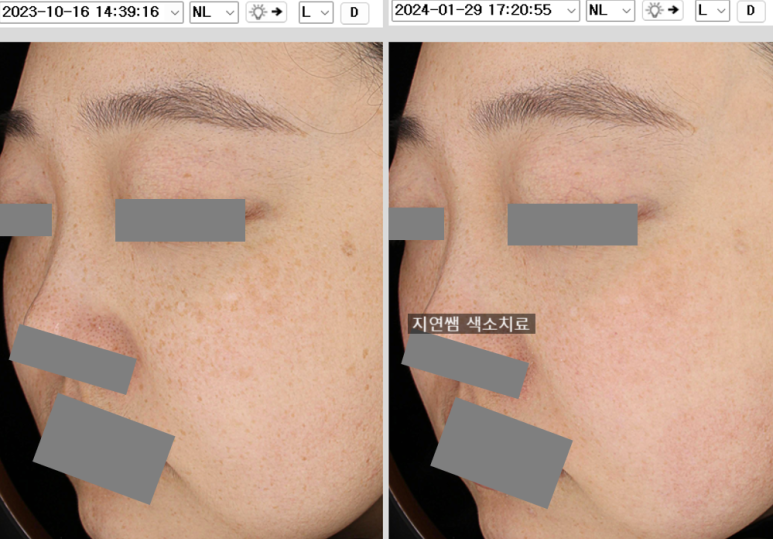Select the gray mouth mask in left photo
The image size is (773, 539).
pos(104,448)
